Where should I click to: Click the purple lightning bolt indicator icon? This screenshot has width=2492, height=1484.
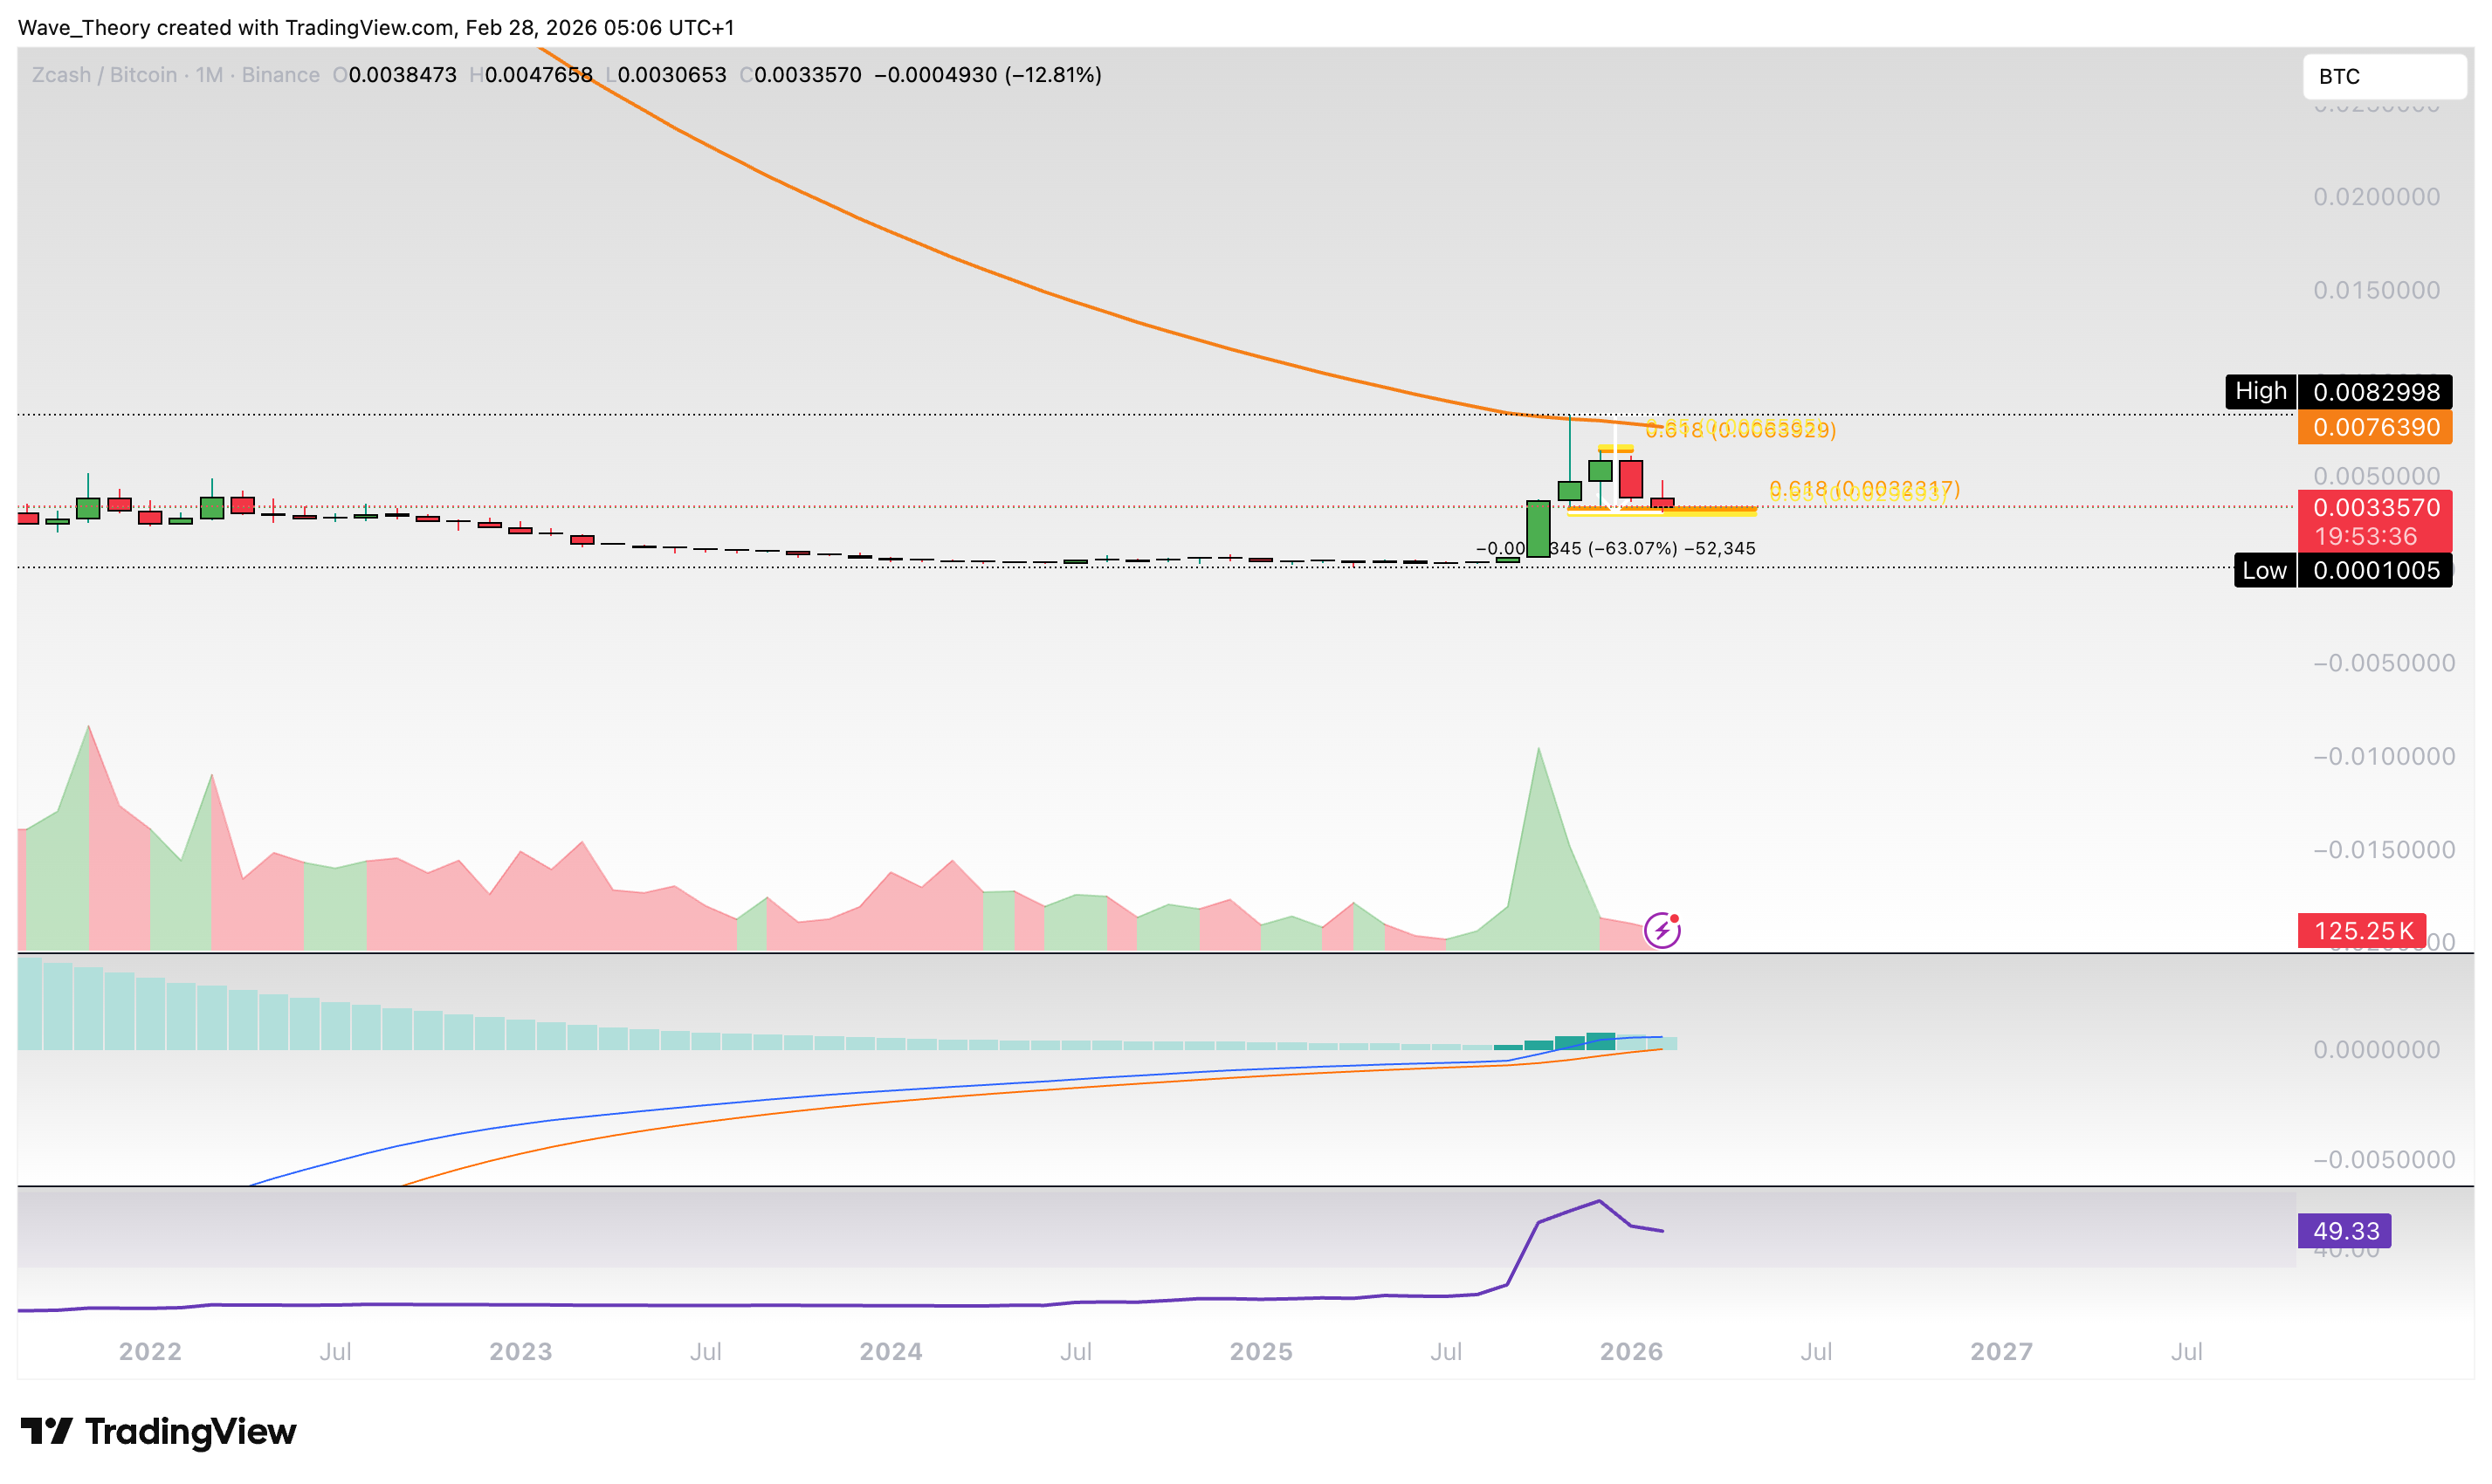(1662, 931)
